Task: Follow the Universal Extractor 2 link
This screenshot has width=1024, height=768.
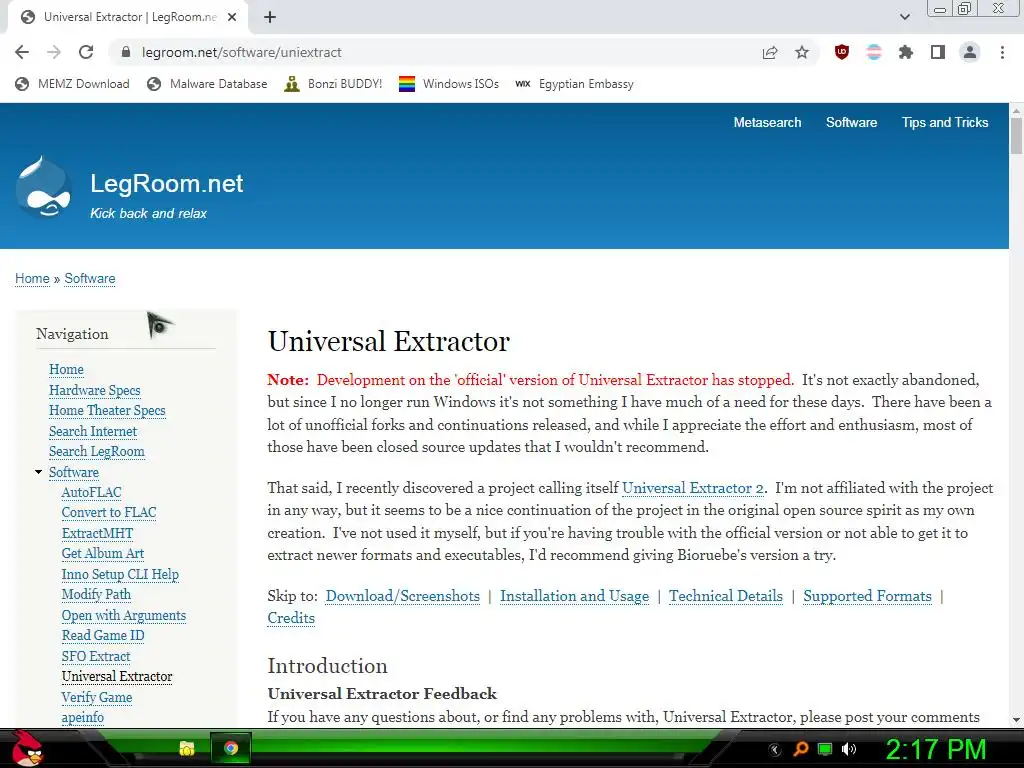Action: (x=693, y=488)
